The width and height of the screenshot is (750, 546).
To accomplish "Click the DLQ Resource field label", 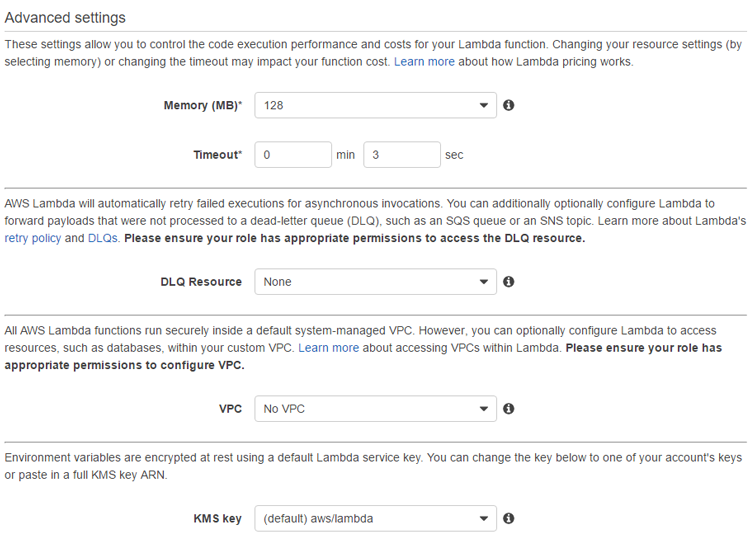I will (201, 282).
